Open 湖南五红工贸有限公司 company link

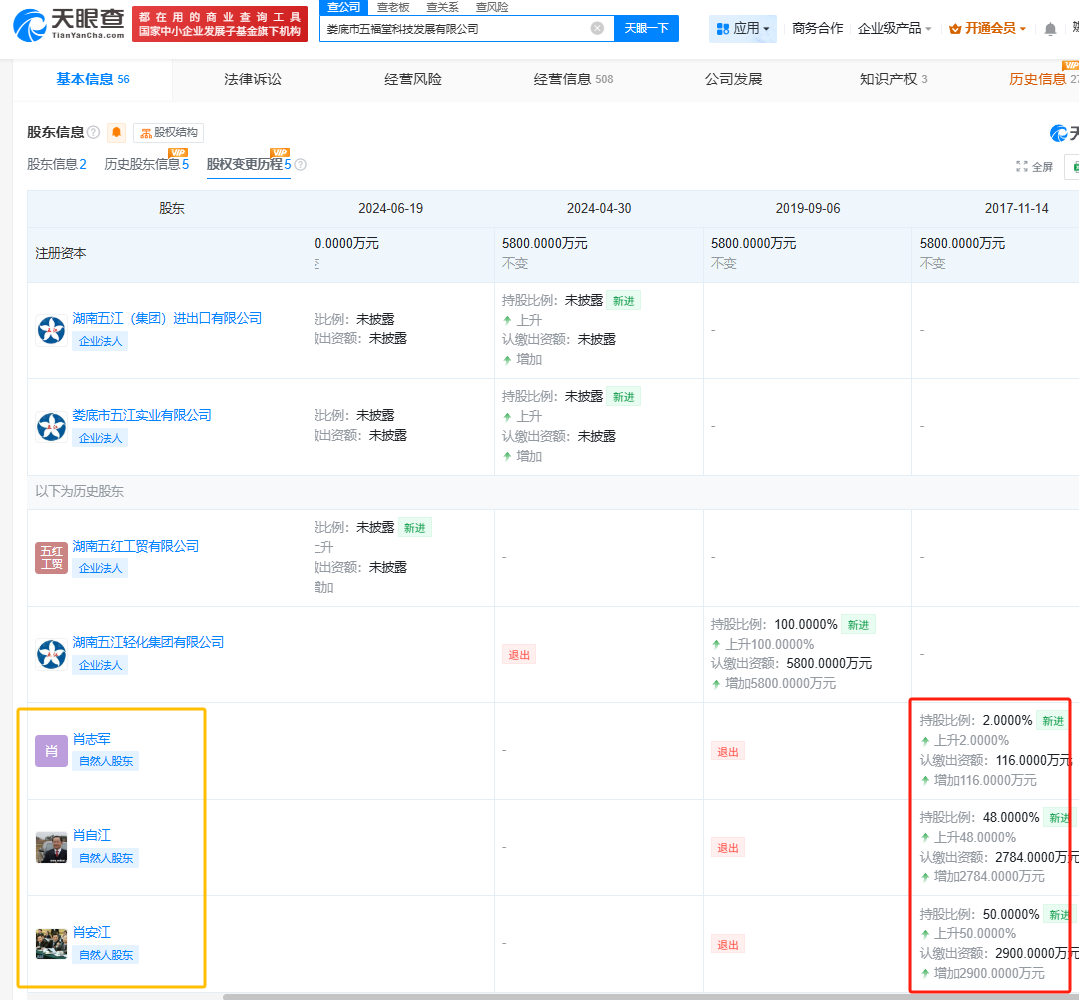pyautogui.click(x=136, y=546)
